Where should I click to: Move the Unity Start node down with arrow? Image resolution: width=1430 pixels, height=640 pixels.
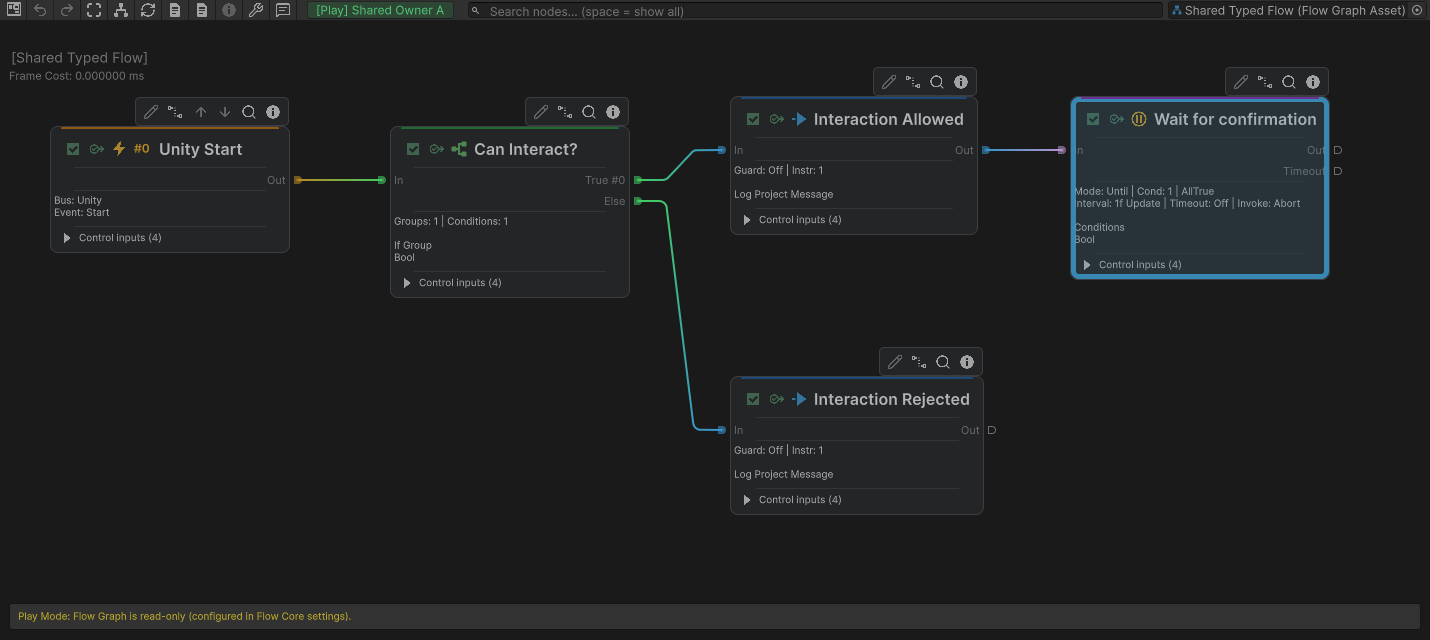point(225,112)
